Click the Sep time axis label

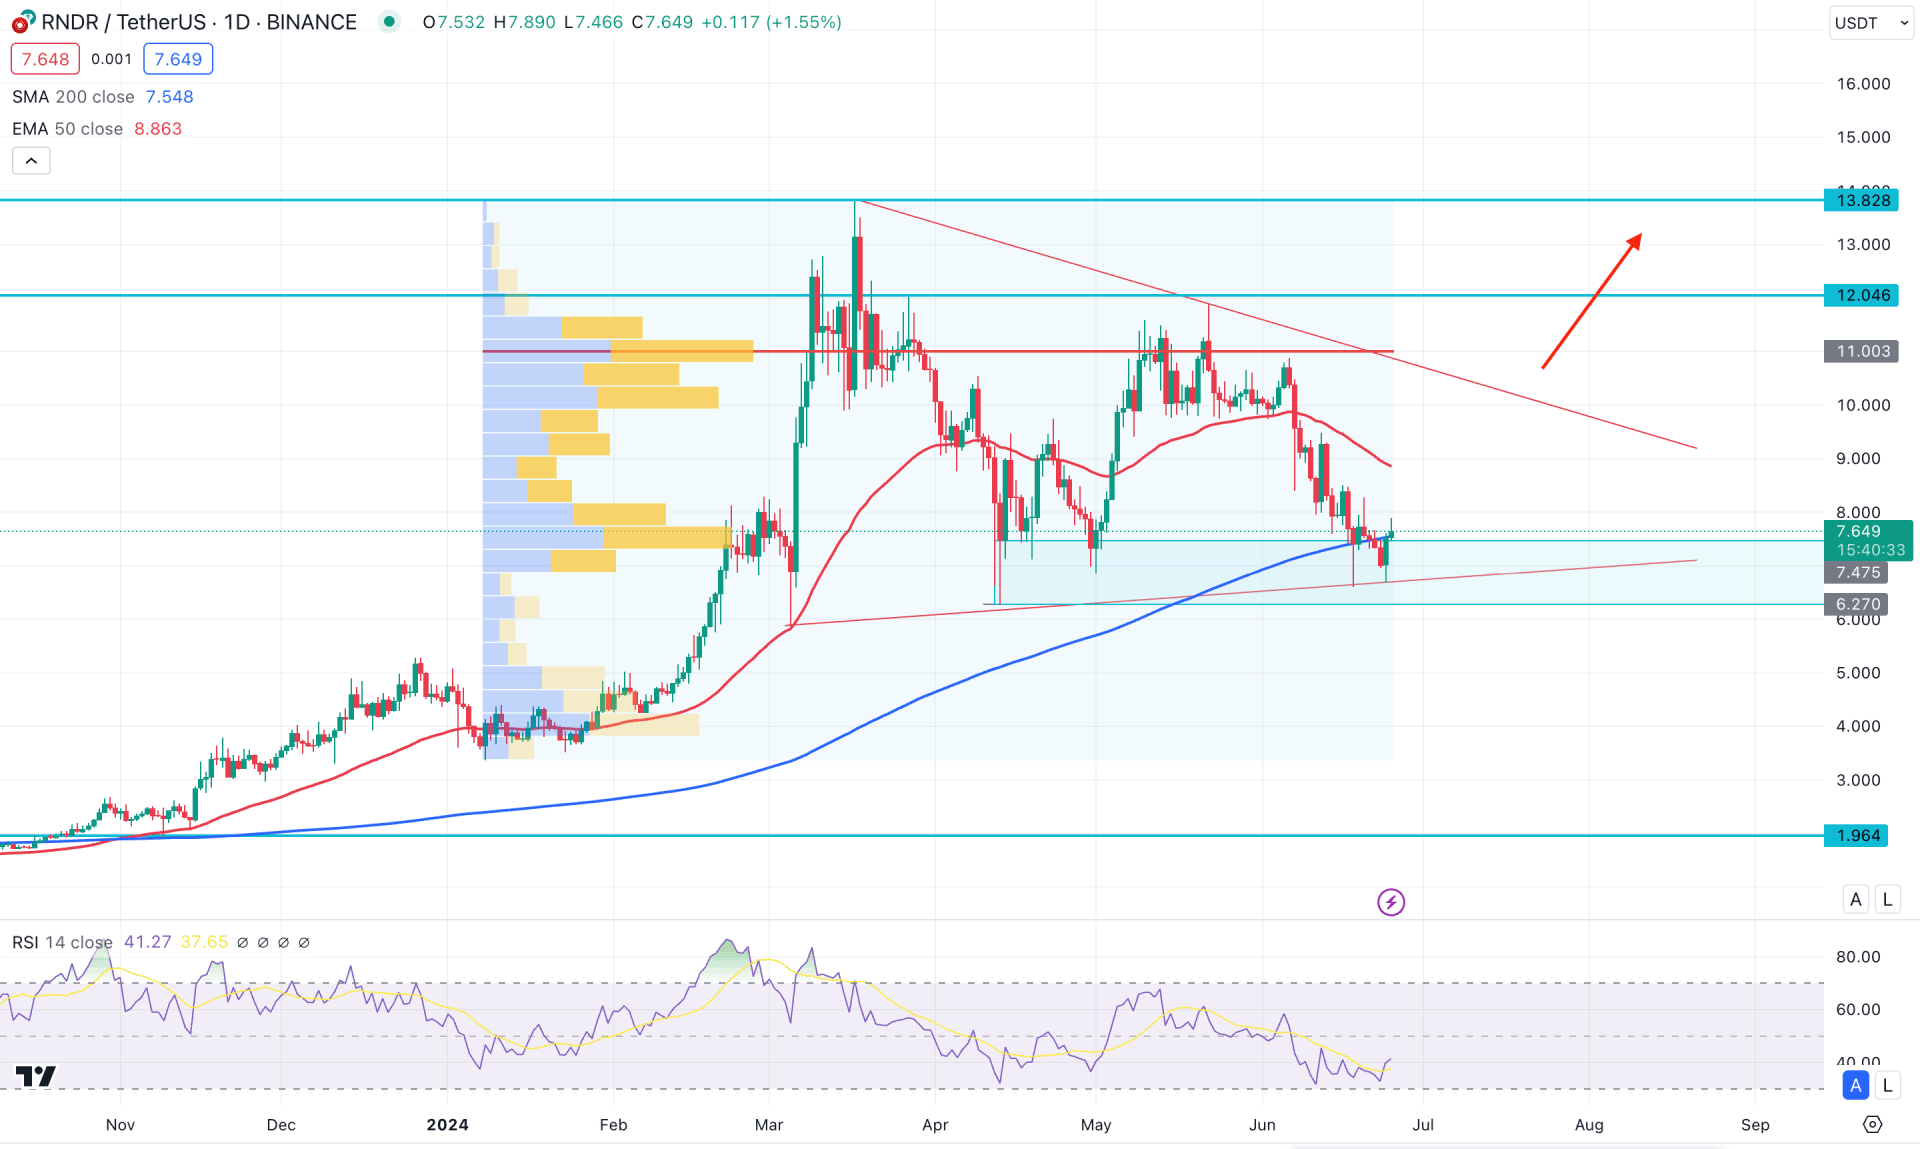(1755, 1125)
